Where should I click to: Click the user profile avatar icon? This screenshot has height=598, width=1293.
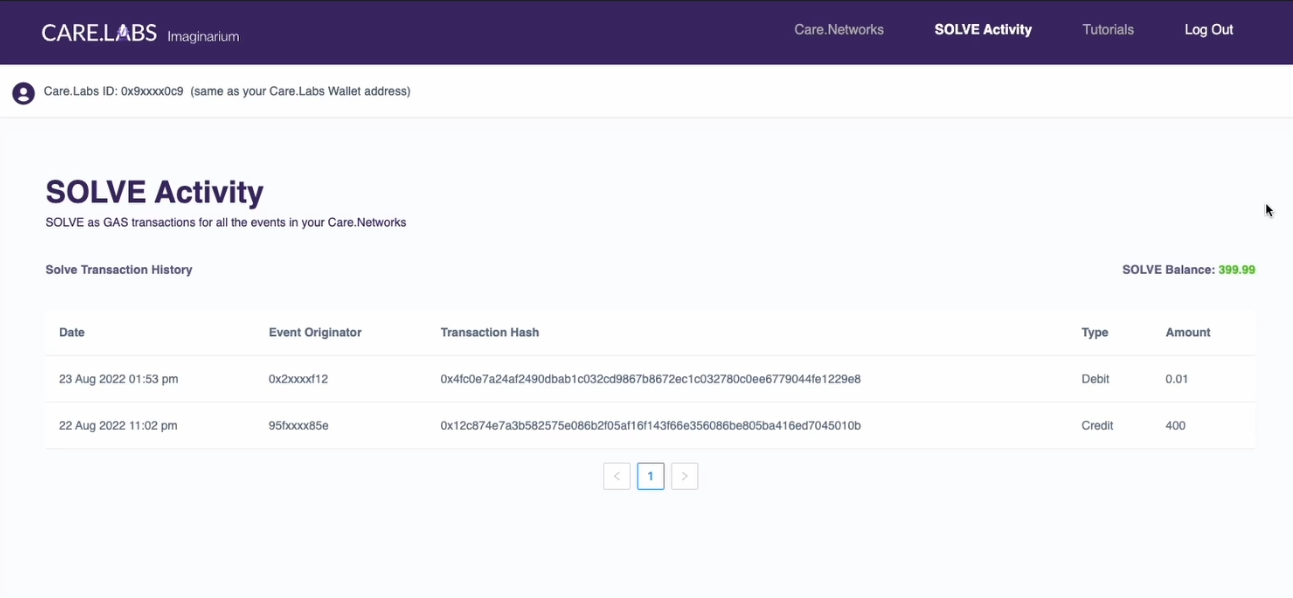point(23,93)
